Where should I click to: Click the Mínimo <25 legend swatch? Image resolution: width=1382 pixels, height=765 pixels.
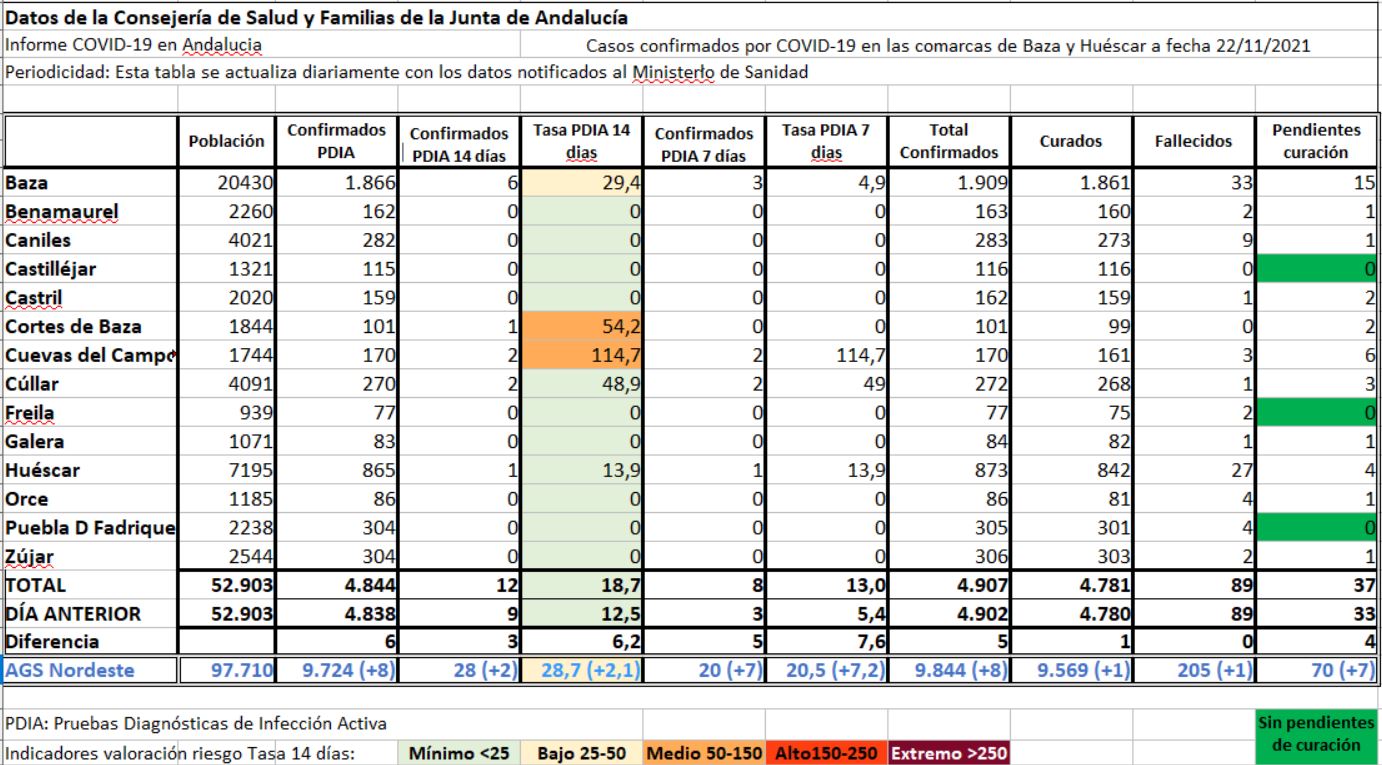459,753
